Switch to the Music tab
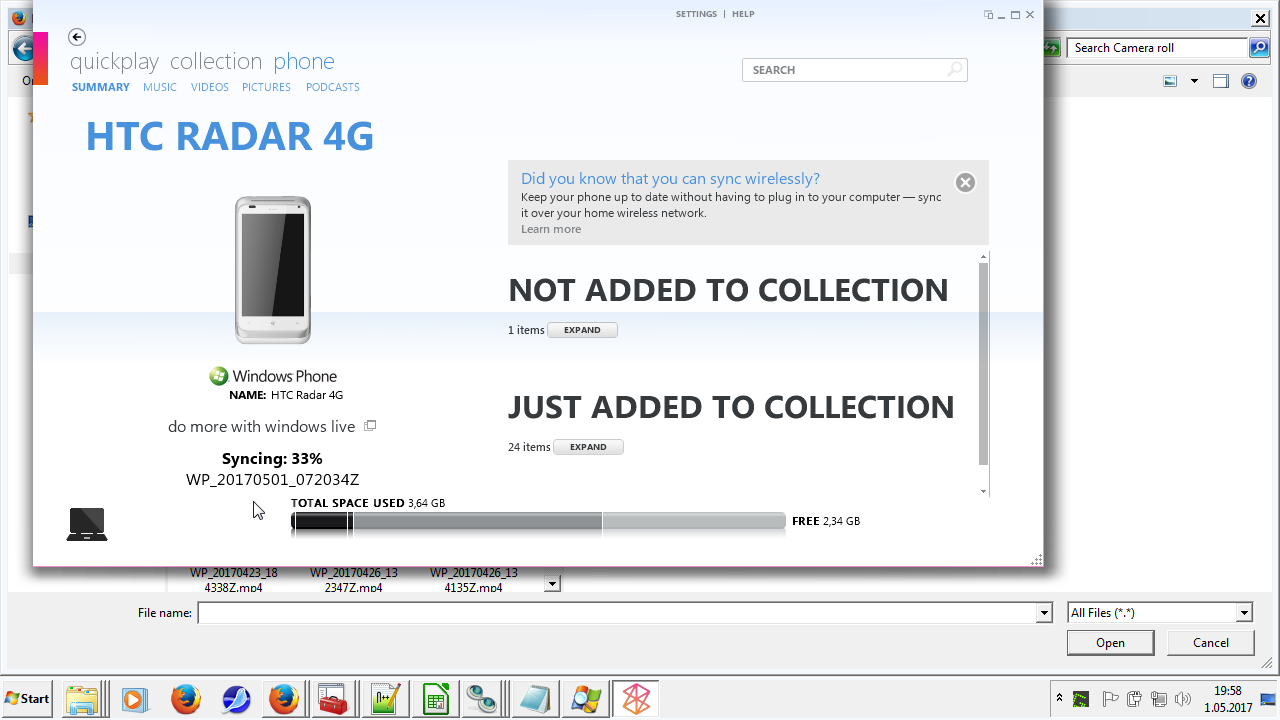The width and height of the screenshot is (1280, 720). tap(160, 87)
